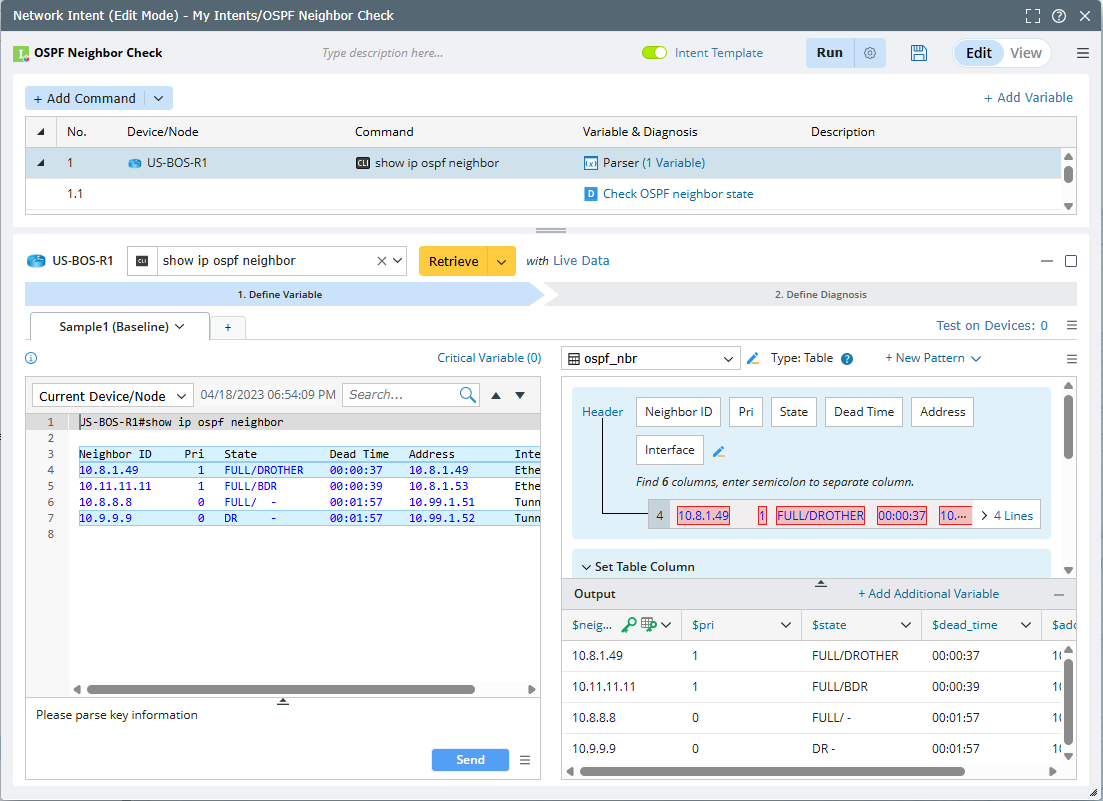Click the Send button
1103x801 pixels.
(470, 760)
